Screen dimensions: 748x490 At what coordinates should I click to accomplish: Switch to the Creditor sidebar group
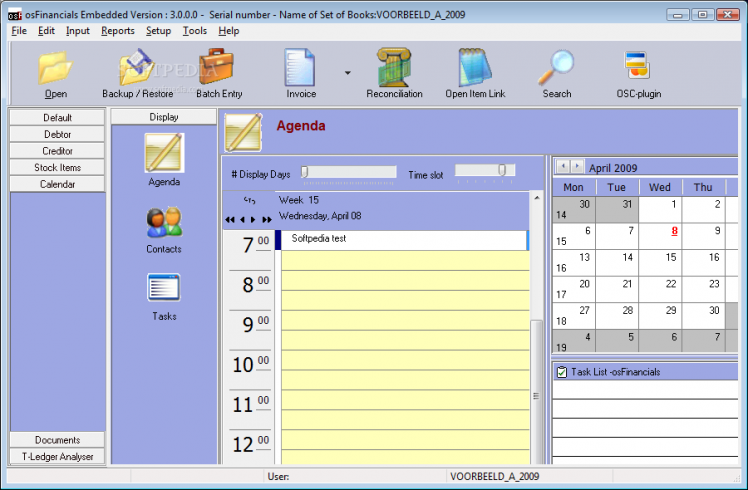tap(57, 151)
